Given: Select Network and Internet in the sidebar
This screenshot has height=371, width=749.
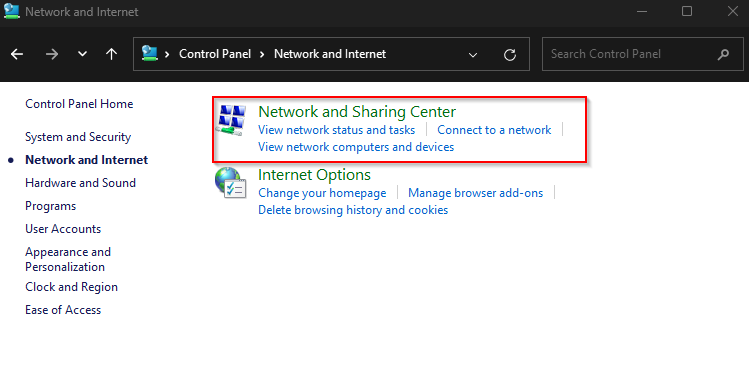Looking at the screenshot, I should pyautogui.click(x=86, y=160).
